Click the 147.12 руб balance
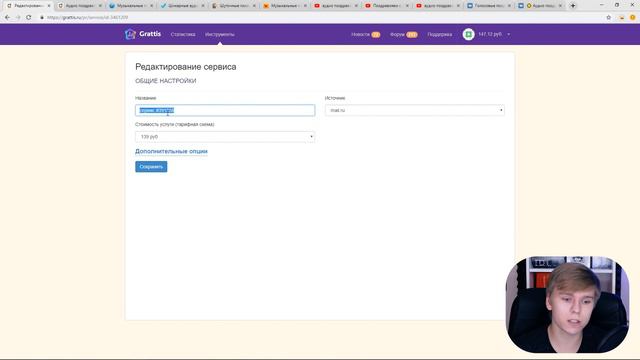 [490, 34]
